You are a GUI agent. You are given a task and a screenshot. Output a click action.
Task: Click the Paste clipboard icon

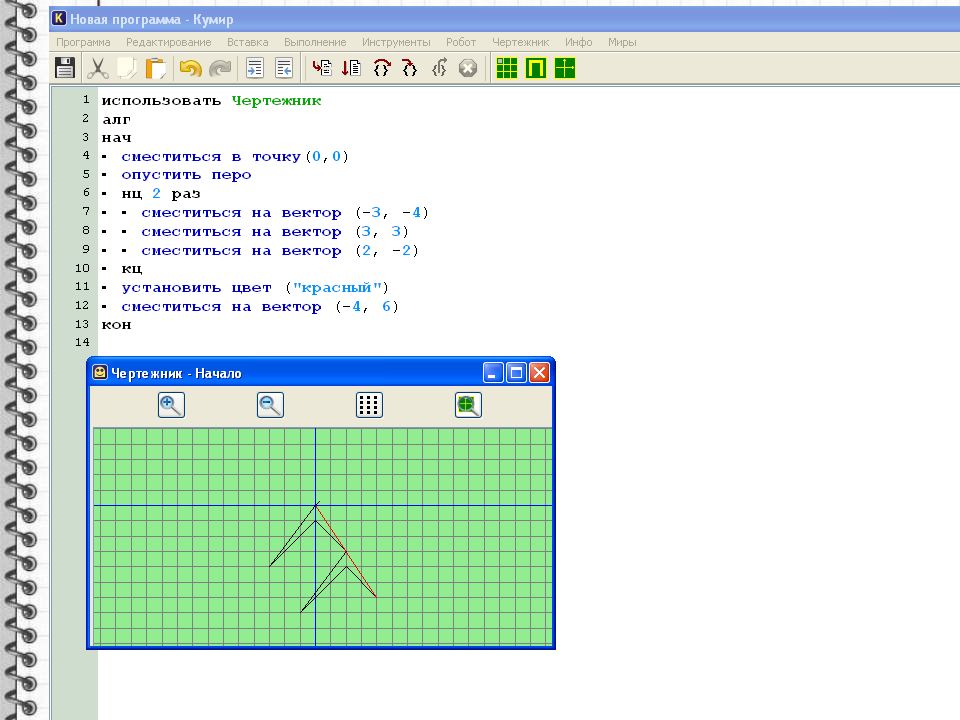pyautogui.click(x=156, y=68)
